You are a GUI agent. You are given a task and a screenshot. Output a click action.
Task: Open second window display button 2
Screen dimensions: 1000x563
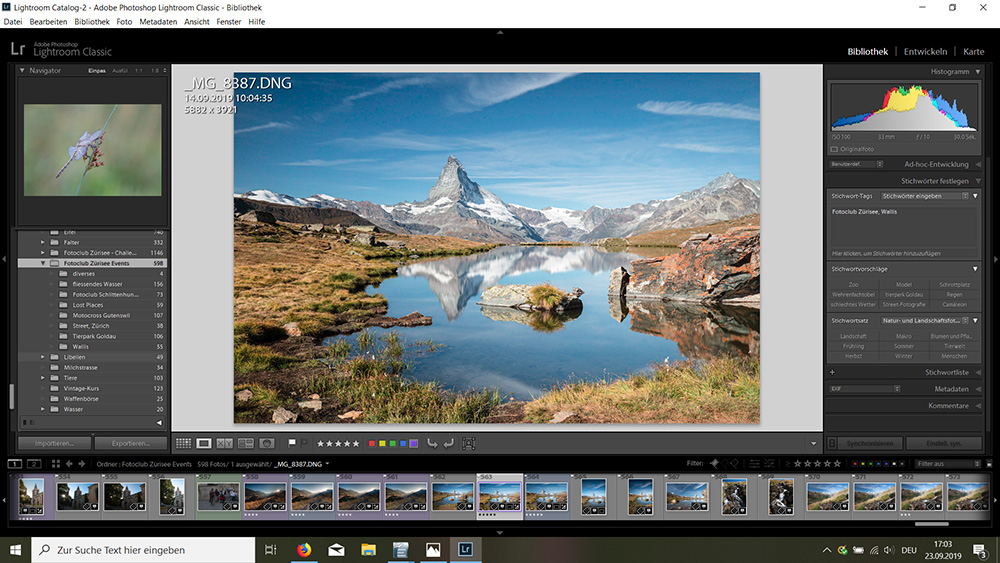(34, 464)
